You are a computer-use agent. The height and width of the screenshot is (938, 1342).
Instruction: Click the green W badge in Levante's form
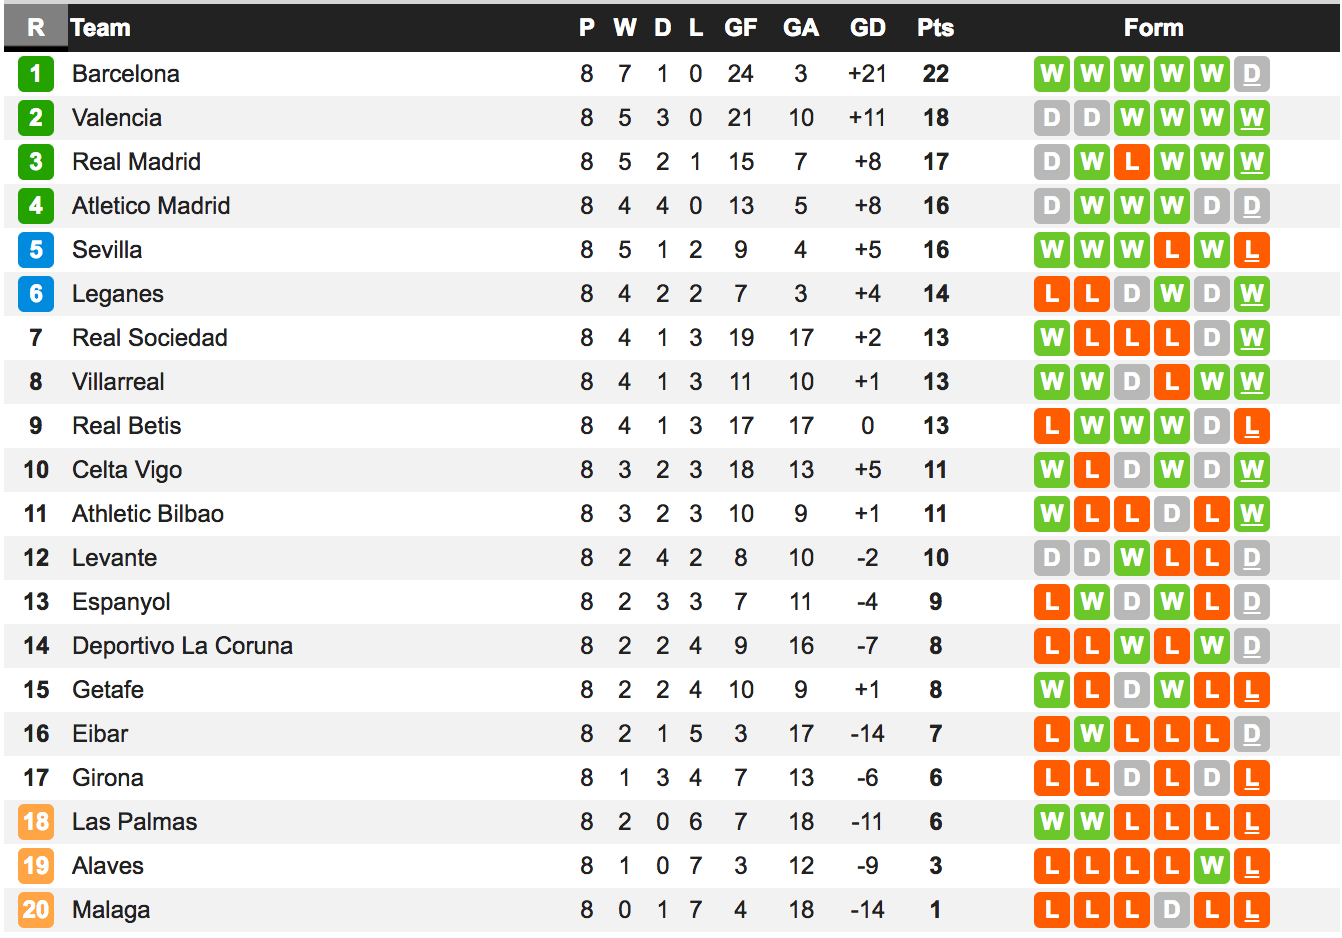point(1132,558)
